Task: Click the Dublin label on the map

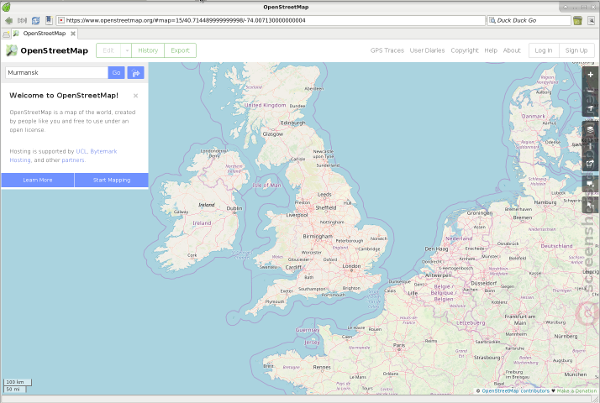Action: 234,208
